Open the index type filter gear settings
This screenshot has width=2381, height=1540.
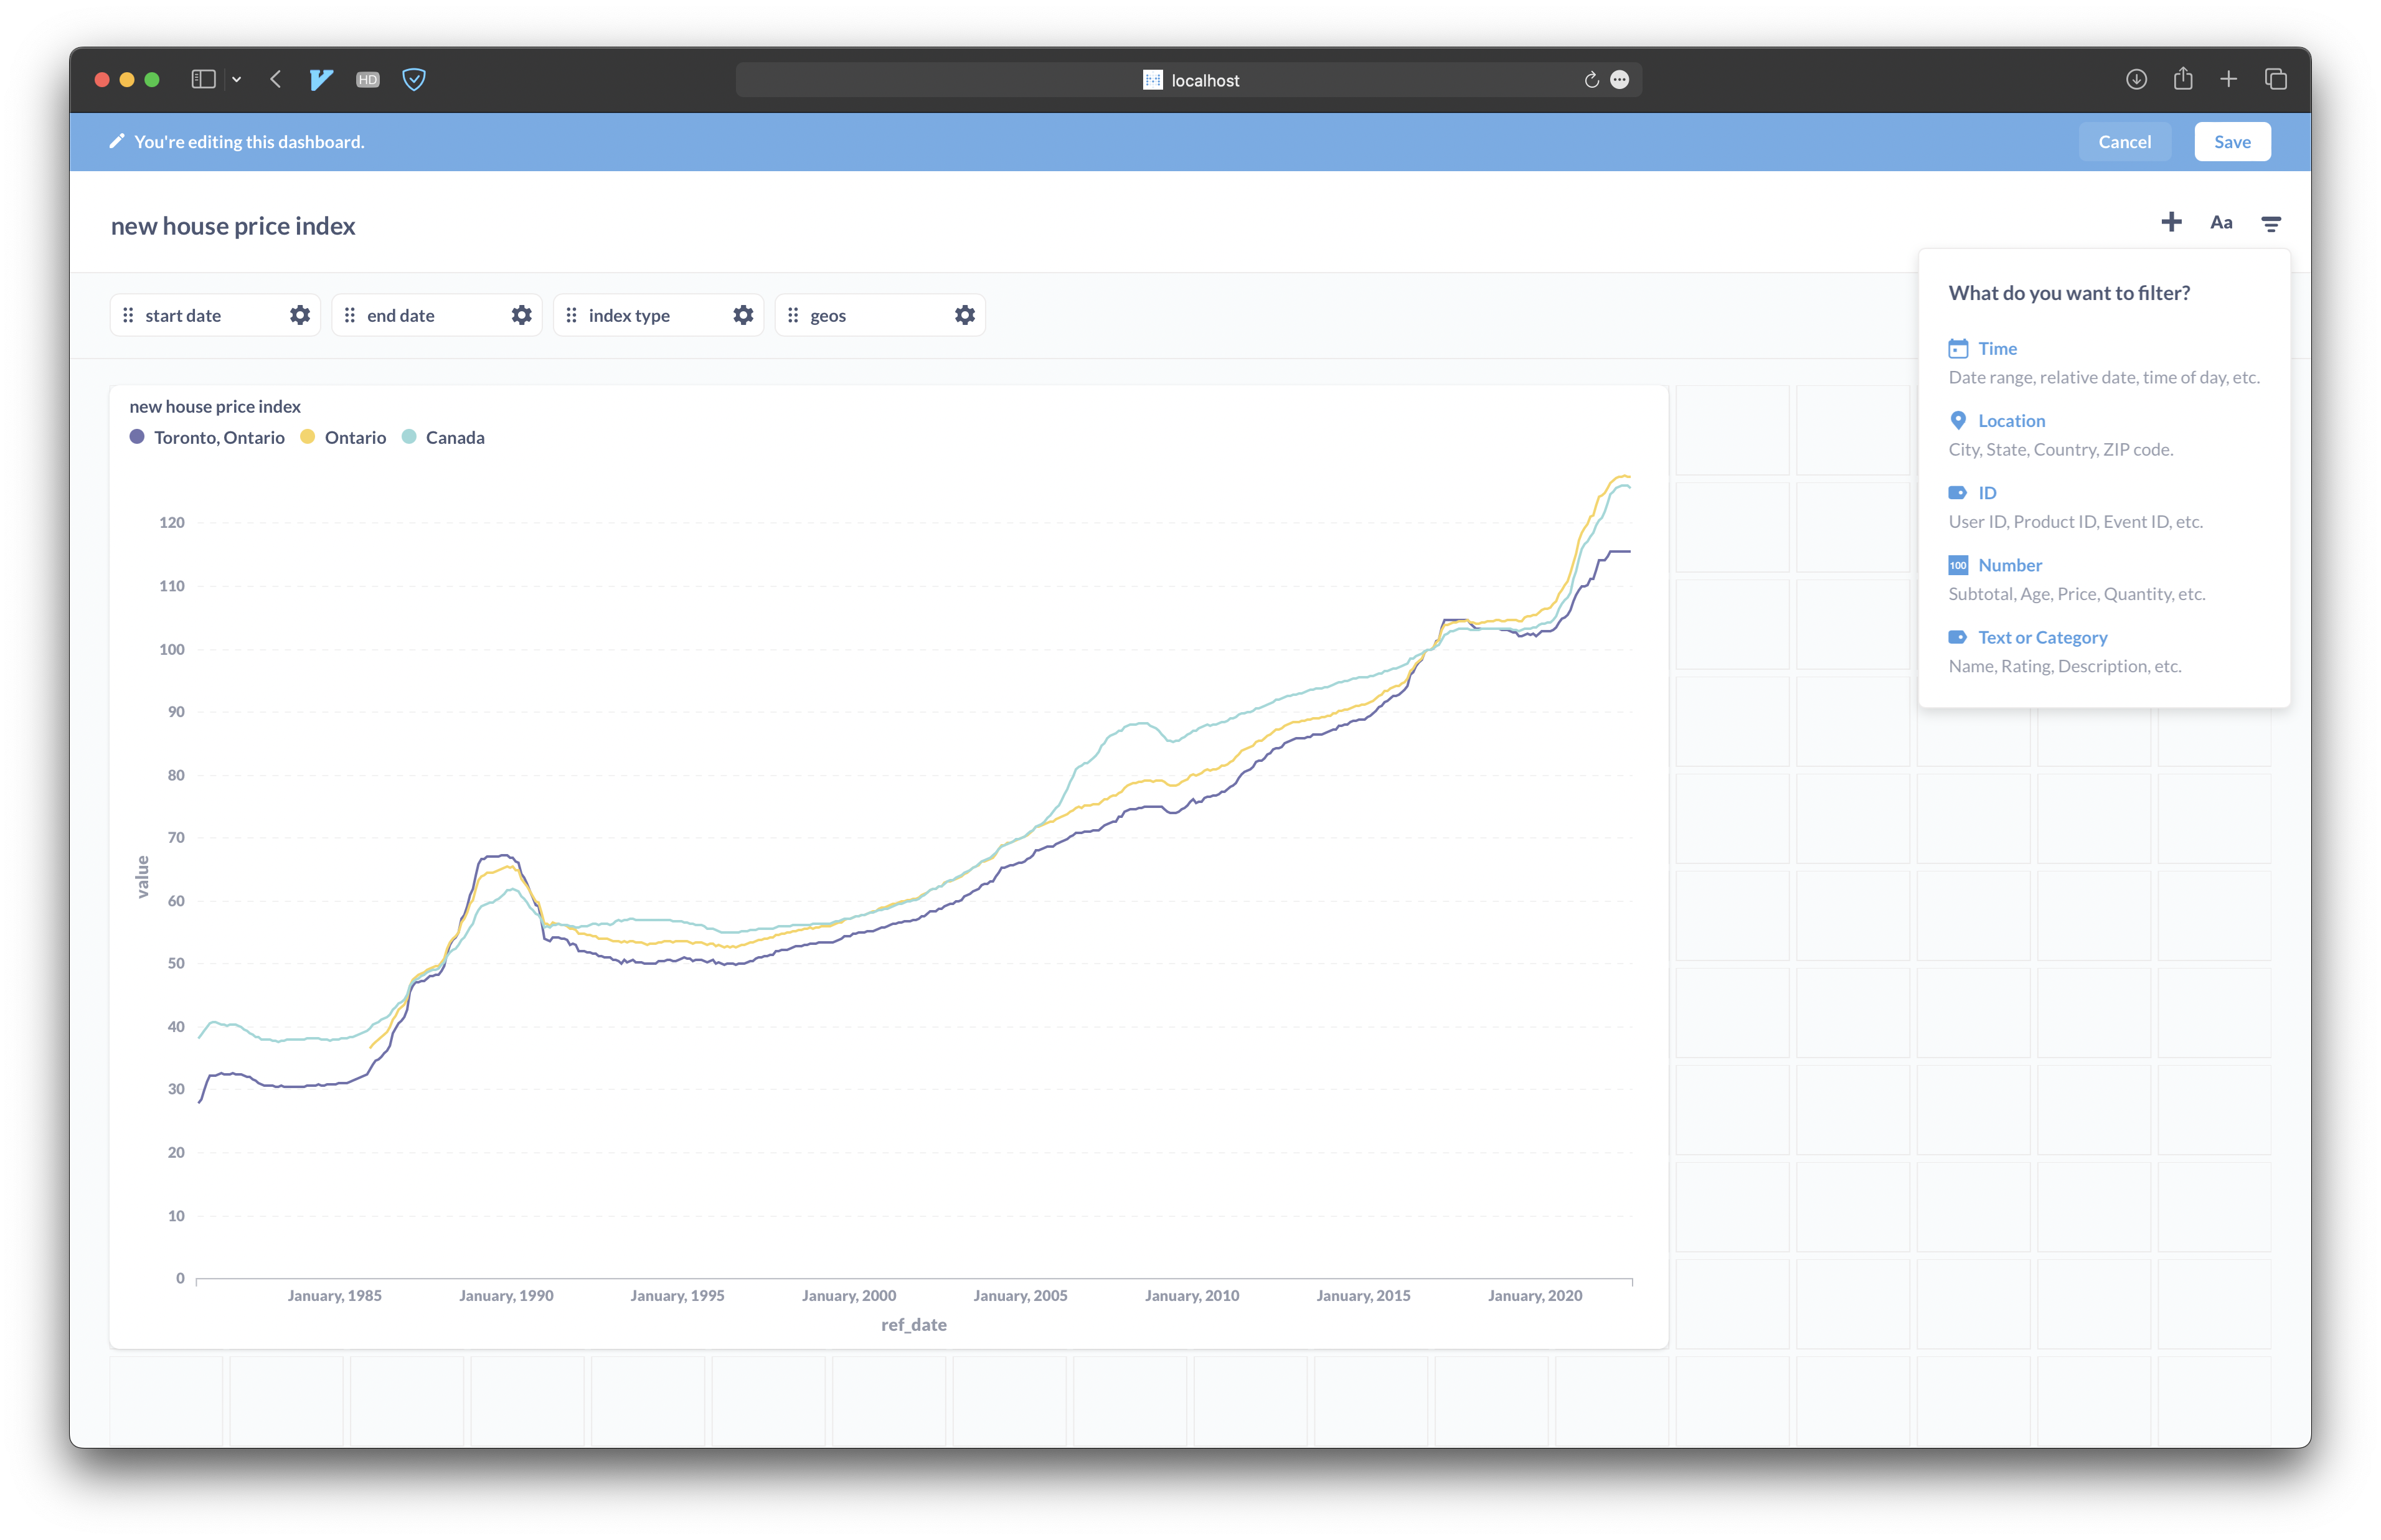point(743,316)
